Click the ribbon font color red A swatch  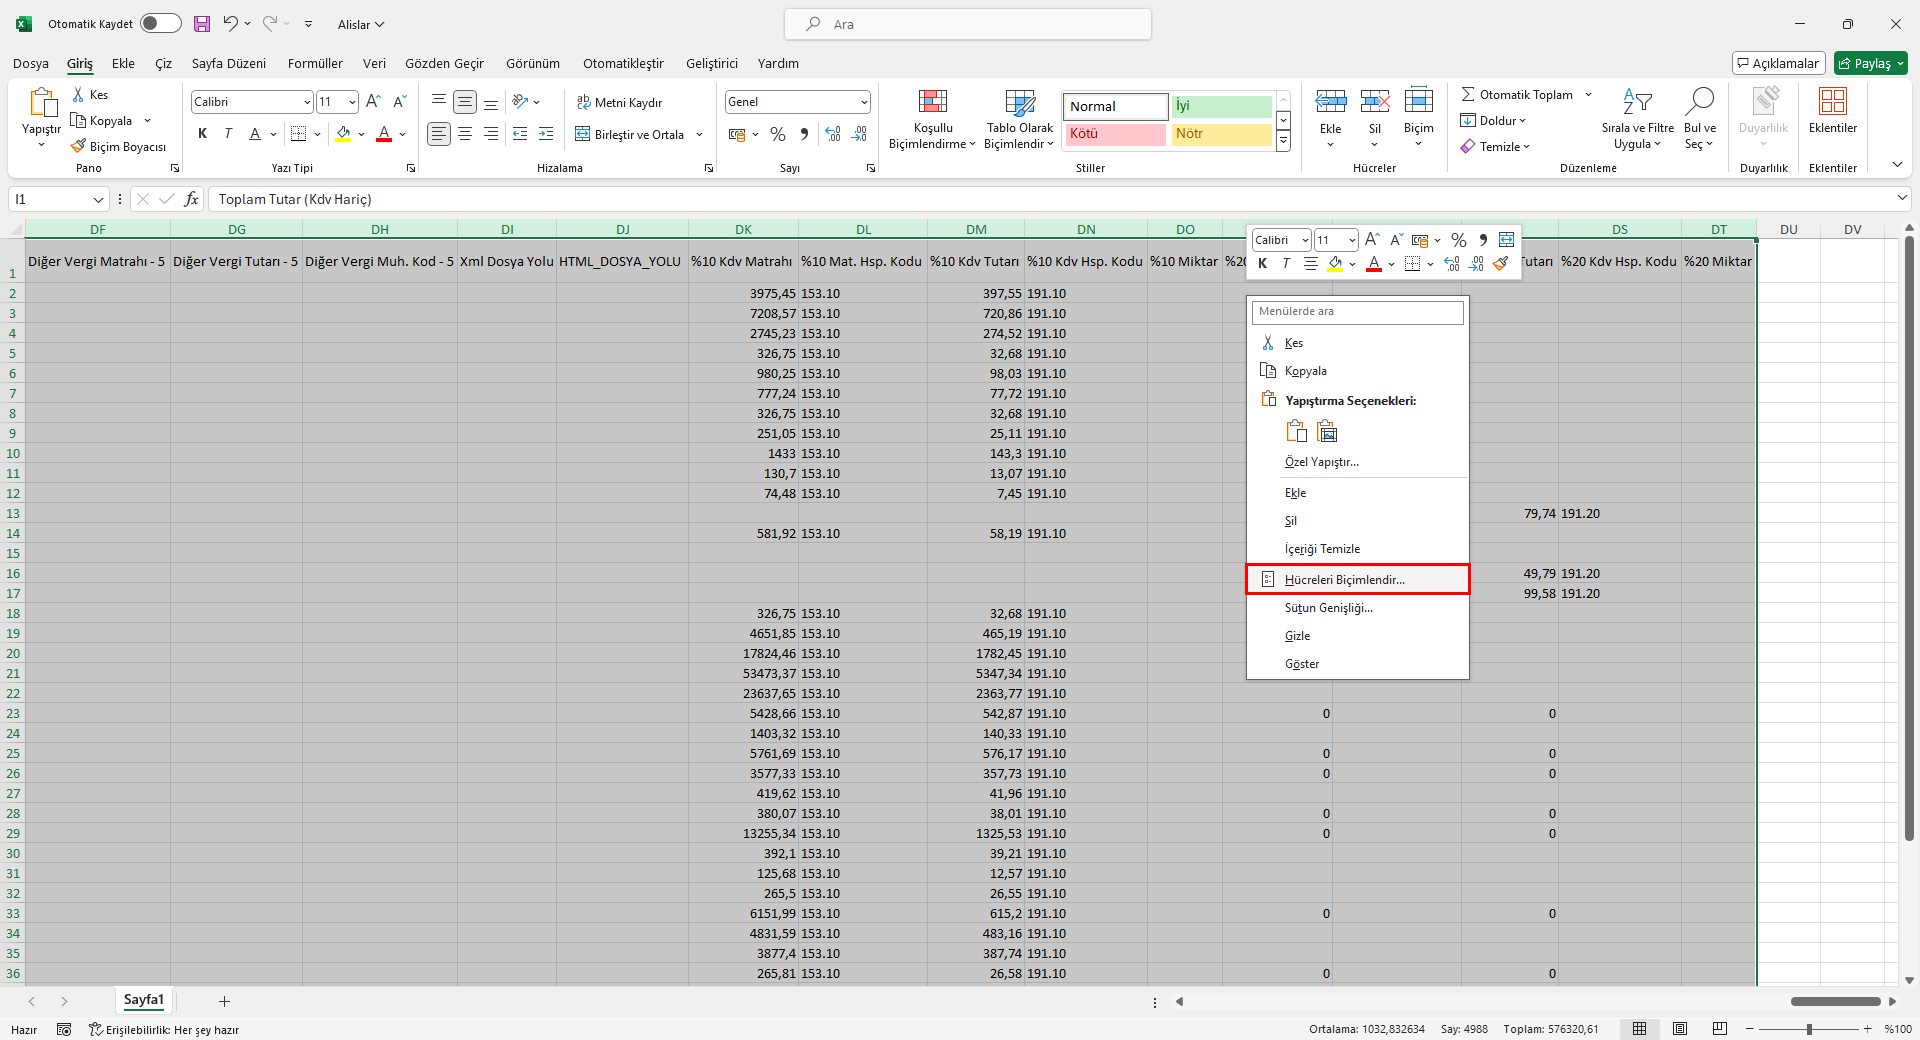(x=384, y=134)
